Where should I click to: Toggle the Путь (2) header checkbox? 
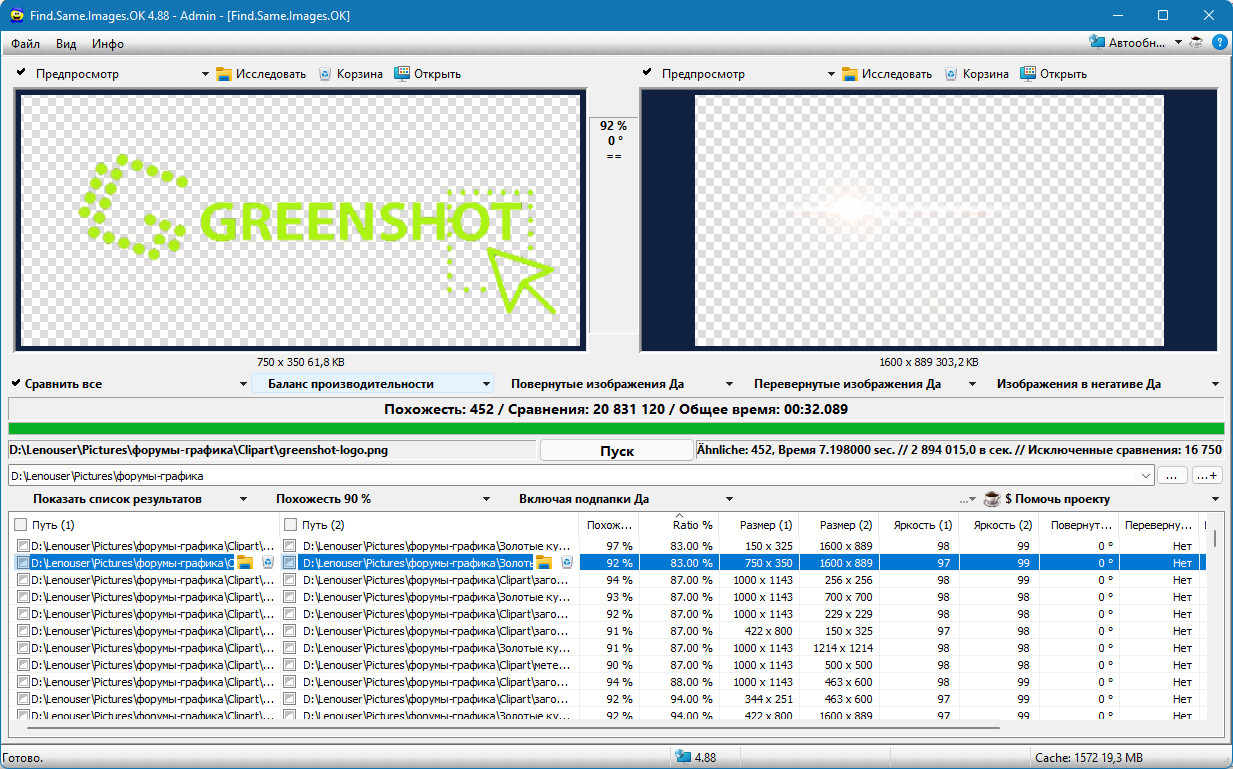point(290,525)
